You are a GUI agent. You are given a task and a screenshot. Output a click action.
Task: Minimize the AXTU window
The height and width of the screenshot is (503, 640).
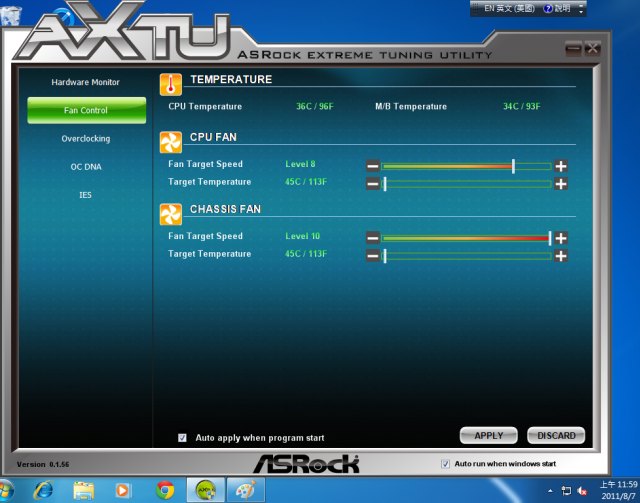click(x=573, y=49)
